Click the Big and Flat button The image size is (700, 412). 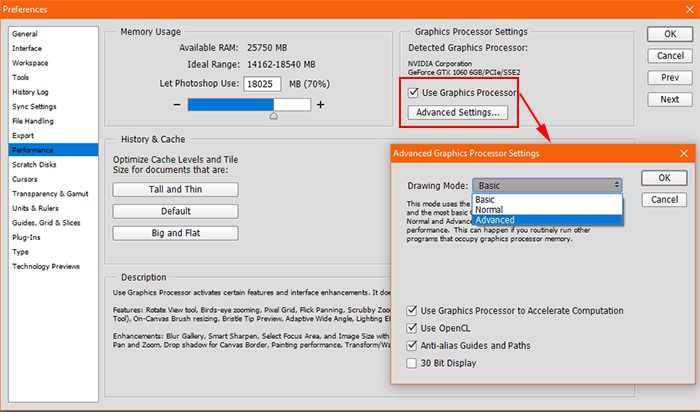click(x=175, y=233)
